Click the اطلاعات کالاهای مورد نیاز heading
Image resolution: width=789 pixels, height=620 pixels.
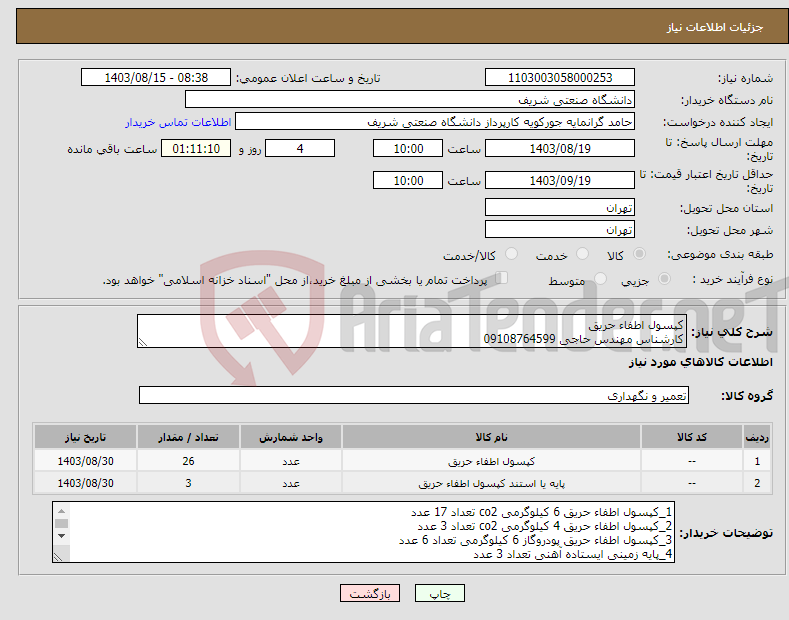click(700, 362)
